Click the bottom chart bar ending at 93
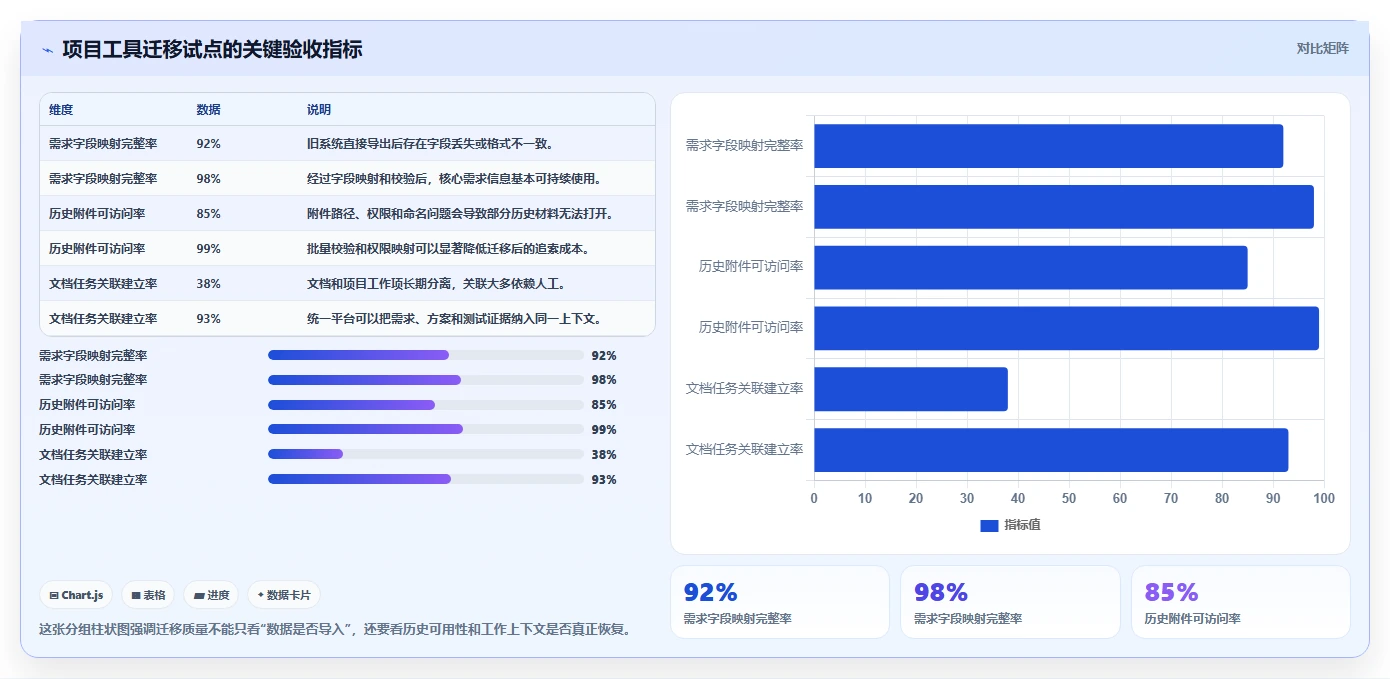Viewport: 1390px width, 679px height. 1051,450
